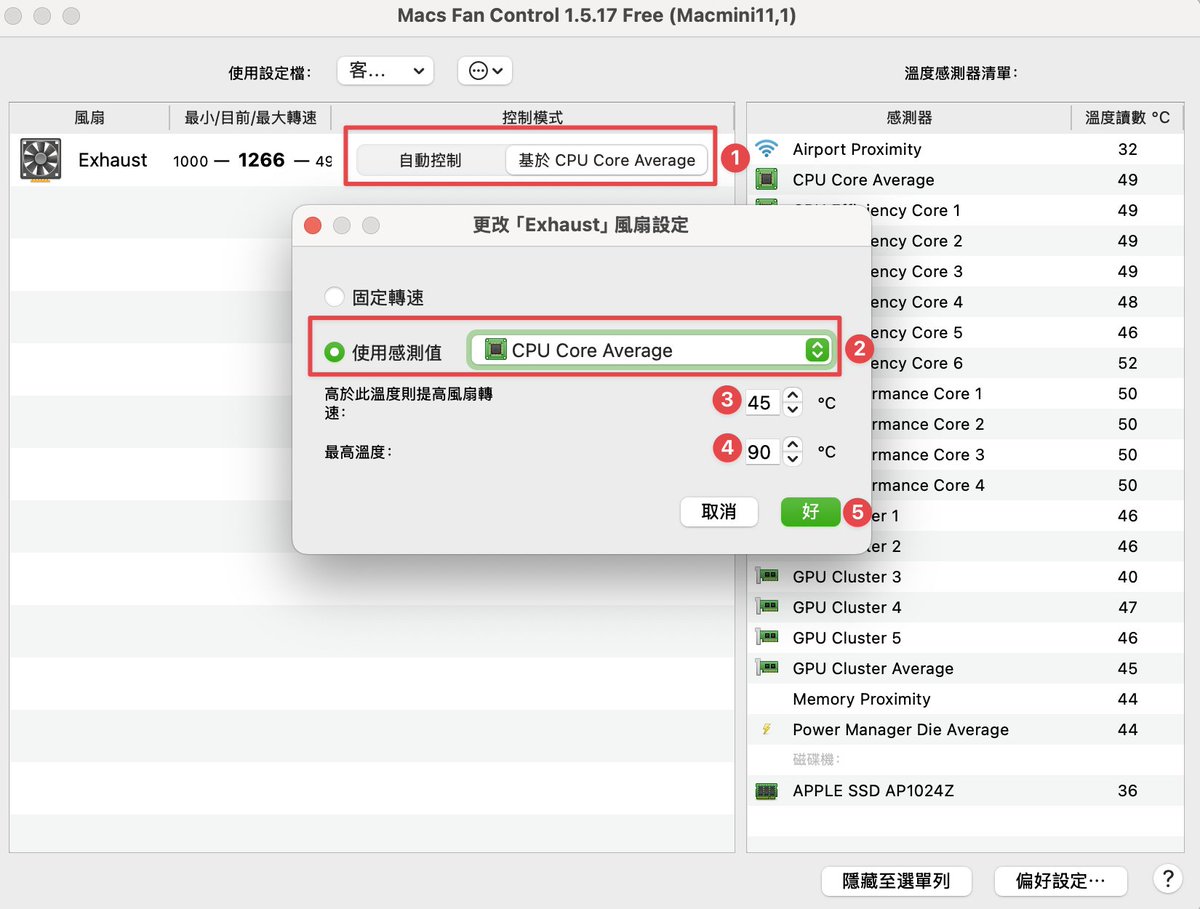Open 偏好設定 preferences button

pos(1061,881)
